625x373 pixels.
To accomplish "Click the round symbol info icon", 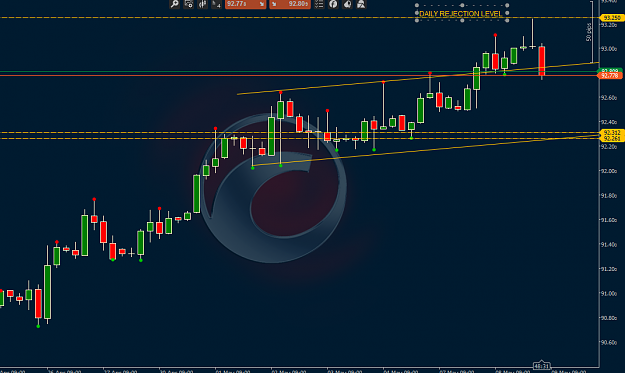I will click(333, 4).
